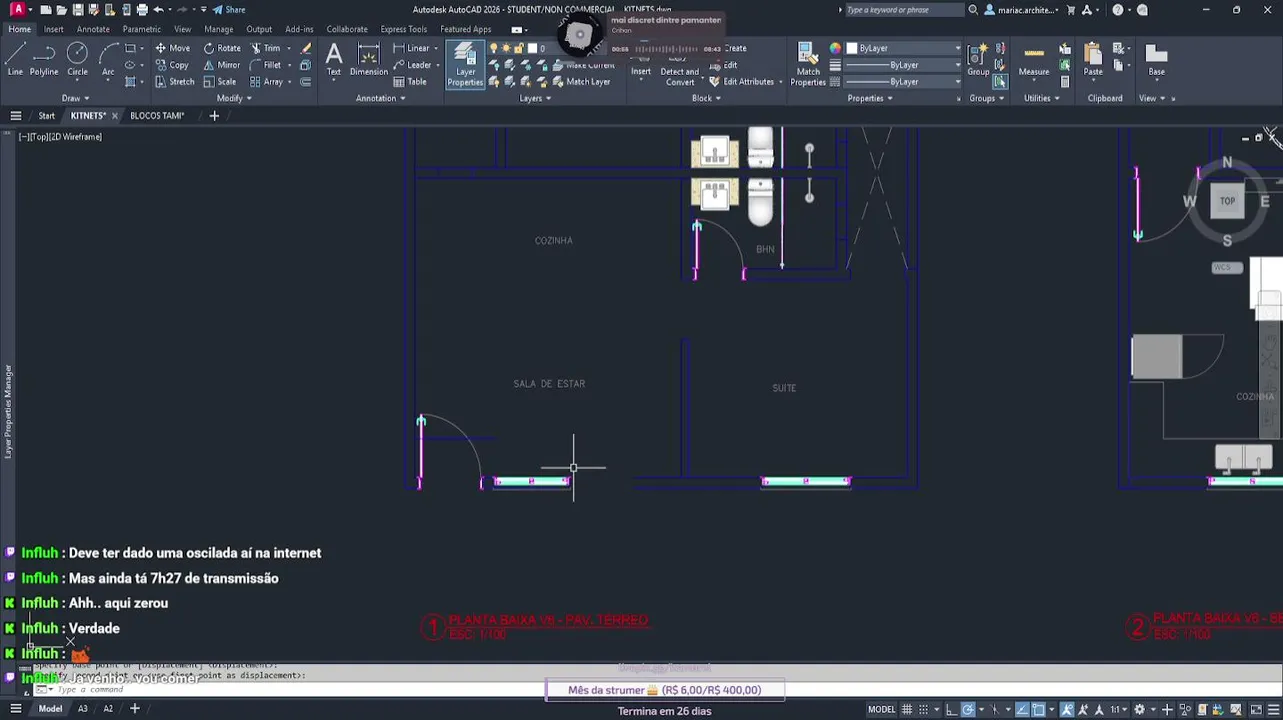Click the Measure utility

pos(1034,60)
